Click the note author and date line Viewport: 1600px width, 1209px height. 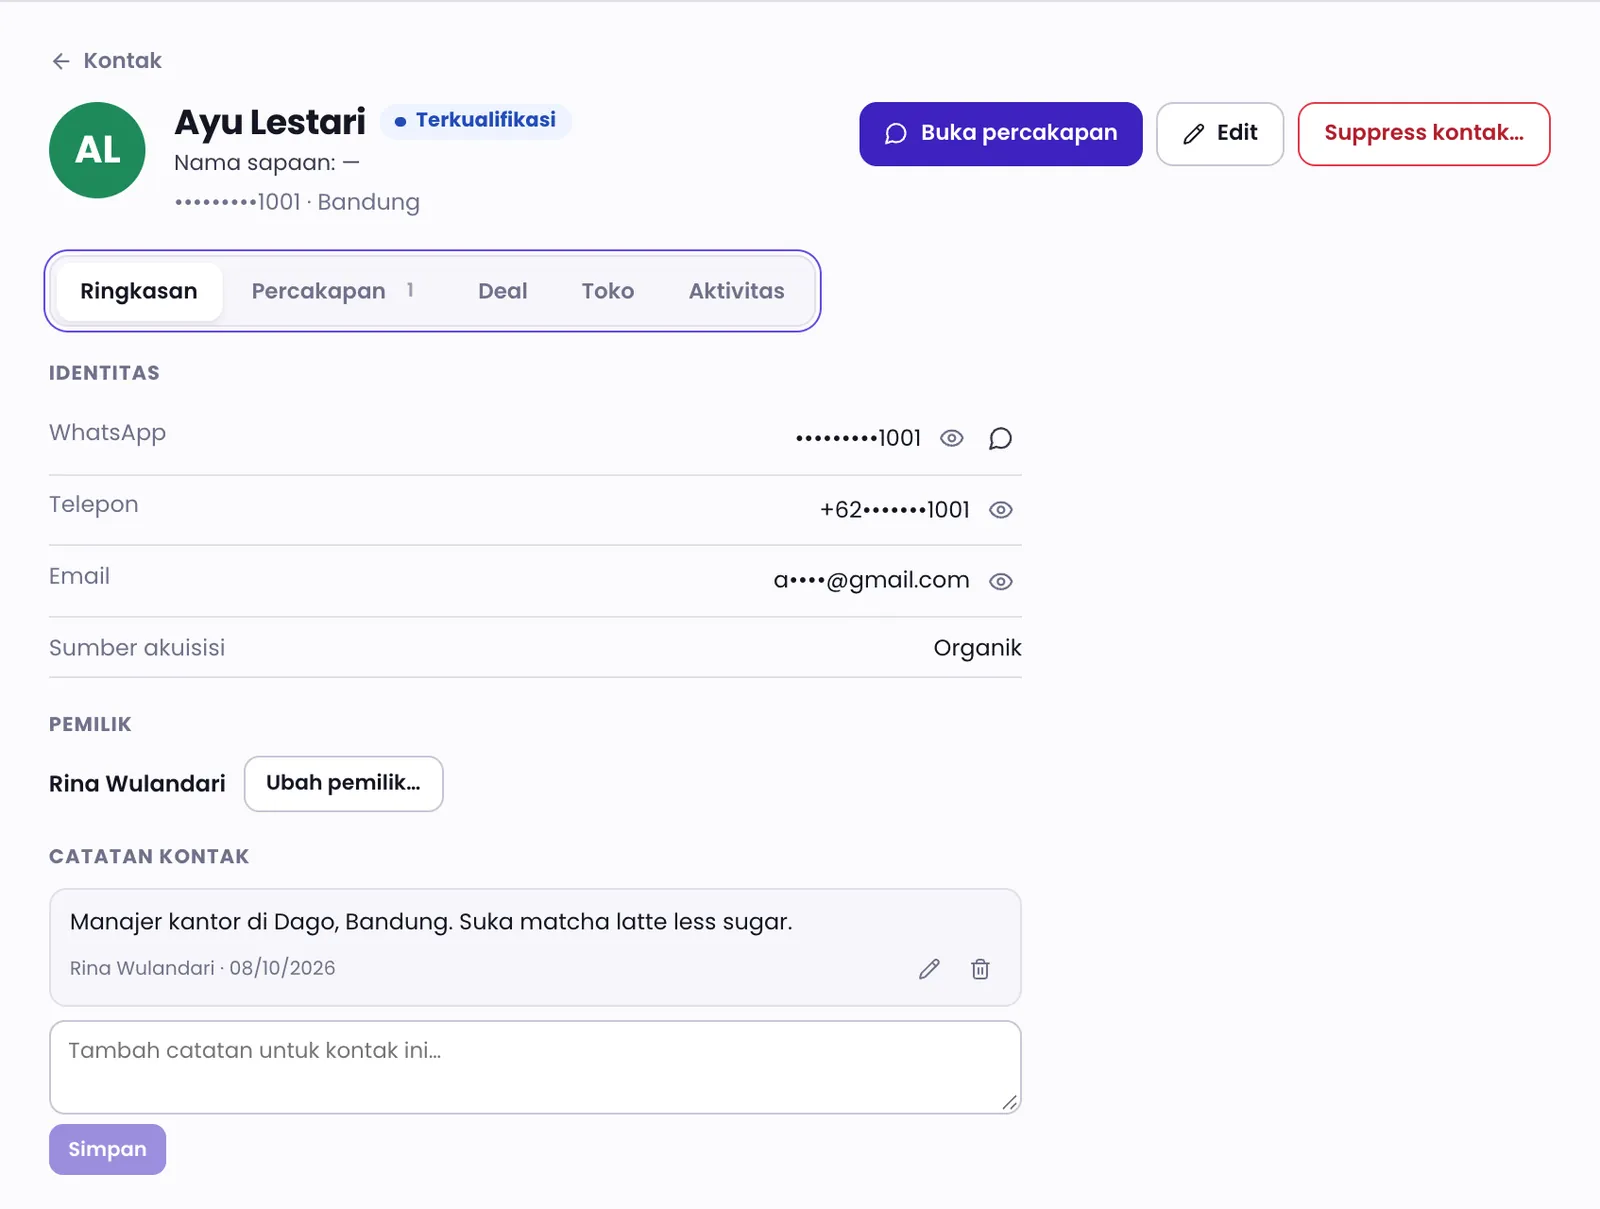202,968
